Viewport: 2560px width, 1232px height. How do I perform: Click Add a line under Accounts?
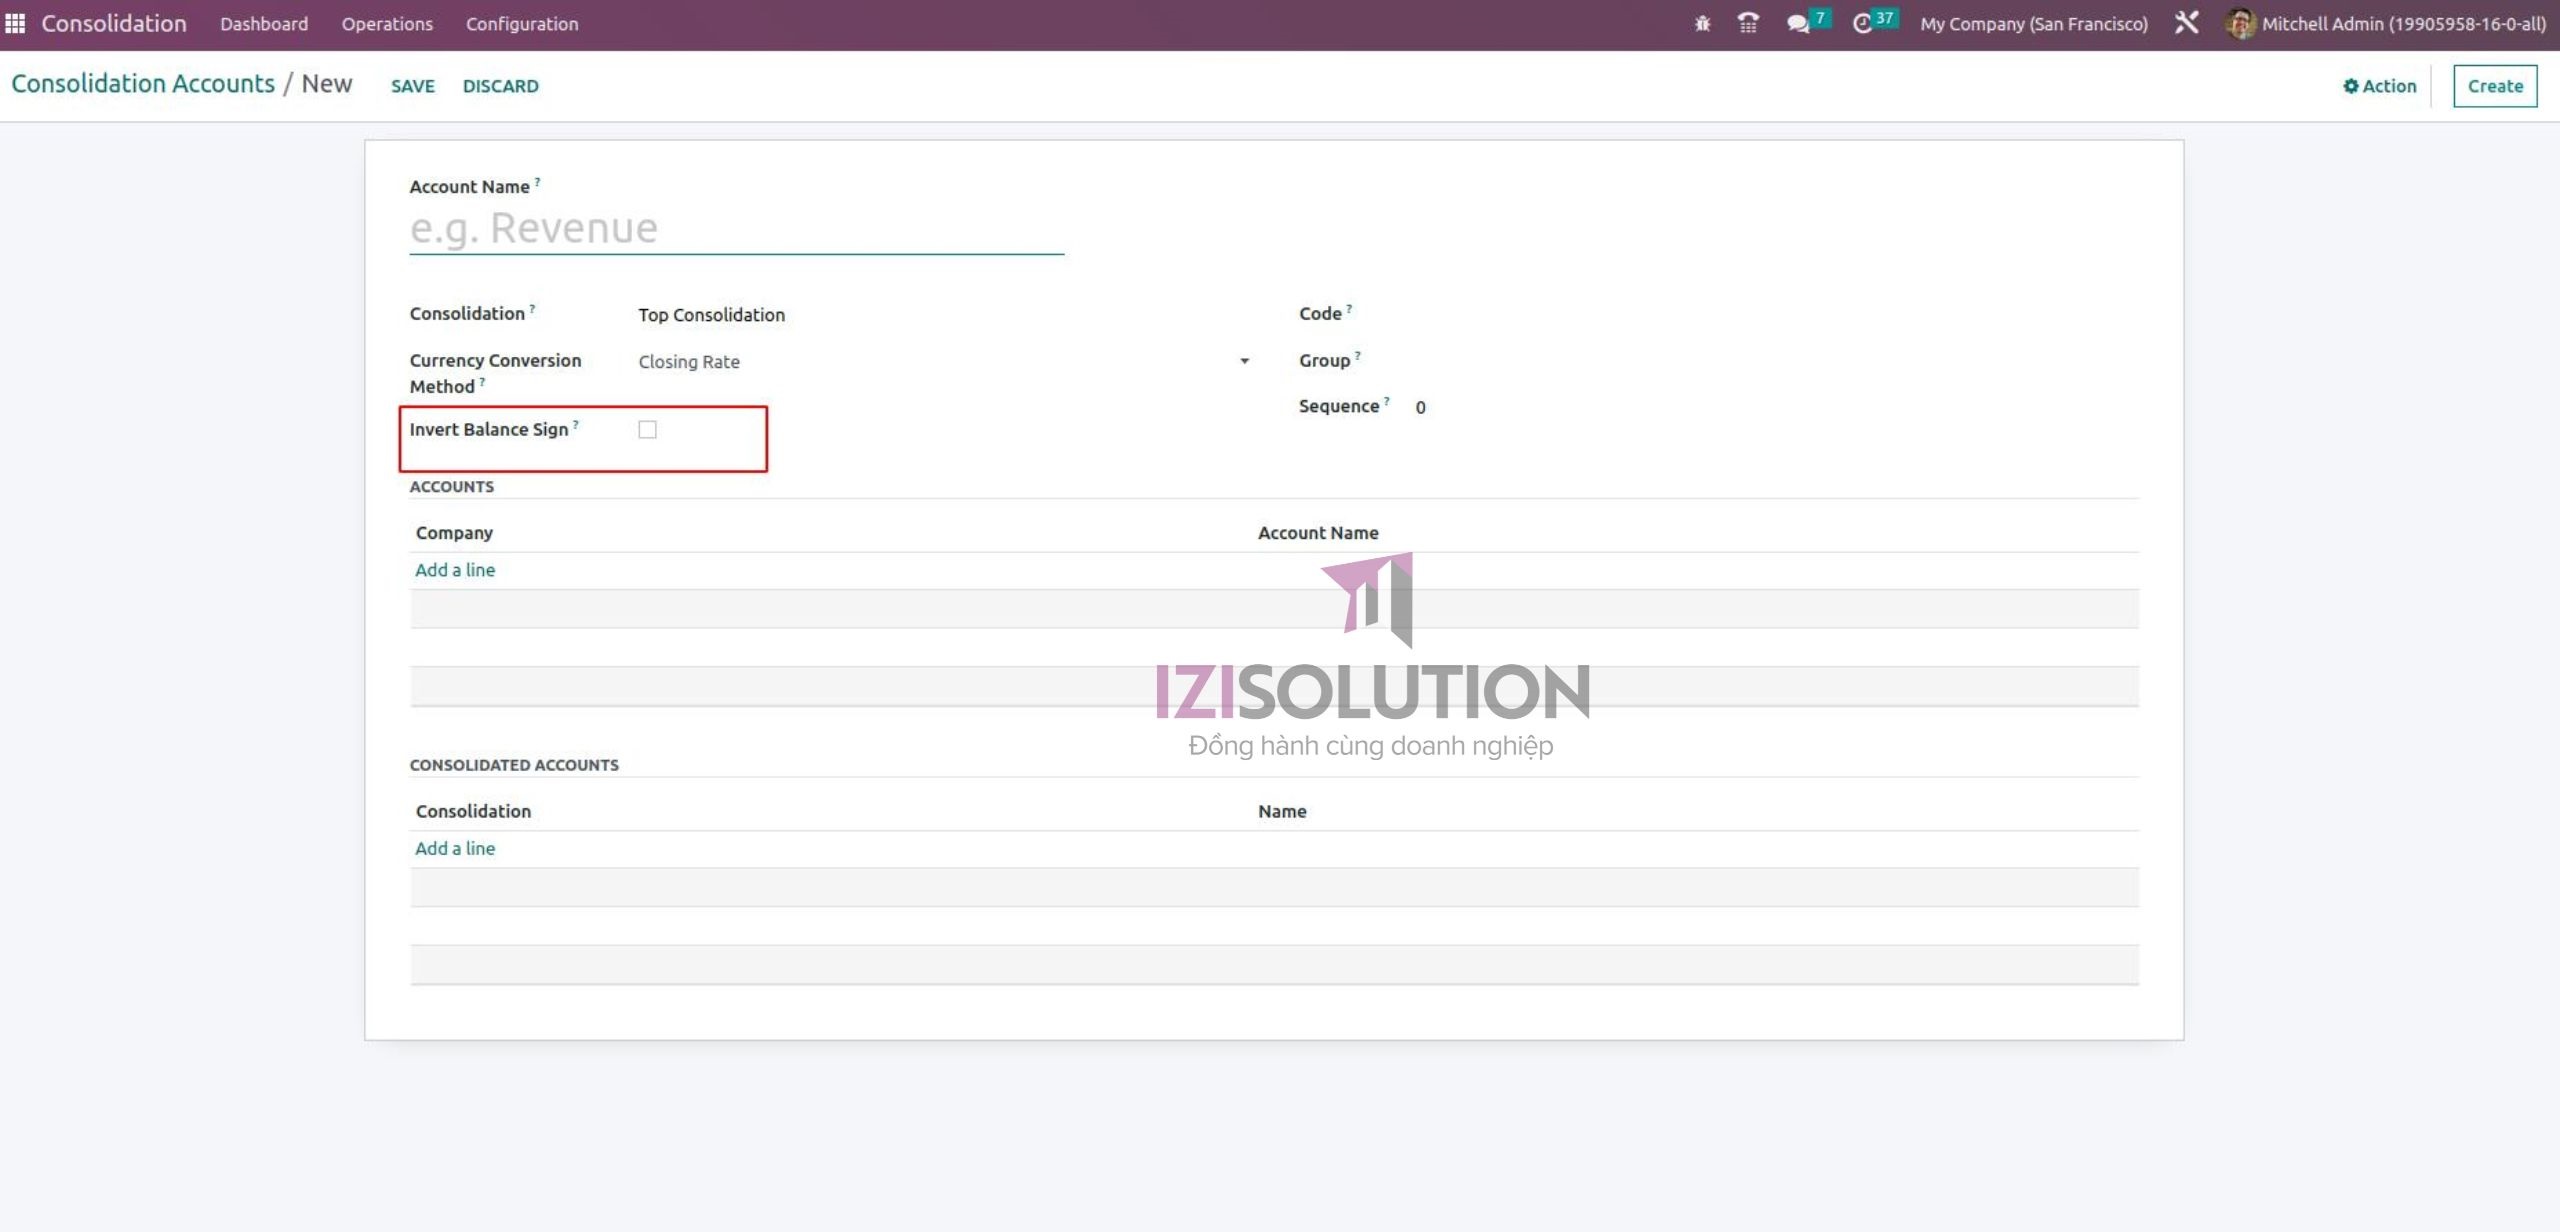click(x=455, y=569)
